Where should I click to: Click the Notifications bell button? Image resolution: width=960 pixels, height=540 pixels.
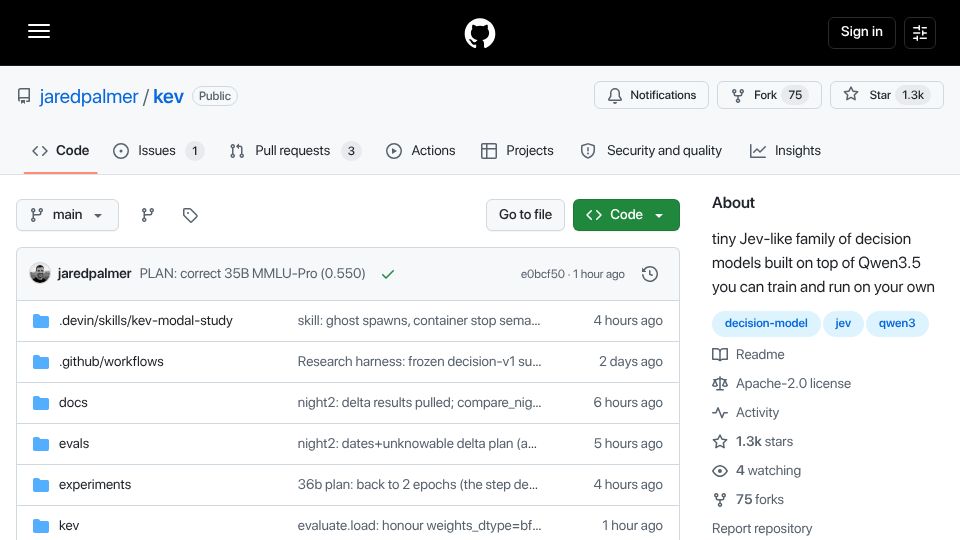pos(651,95)
